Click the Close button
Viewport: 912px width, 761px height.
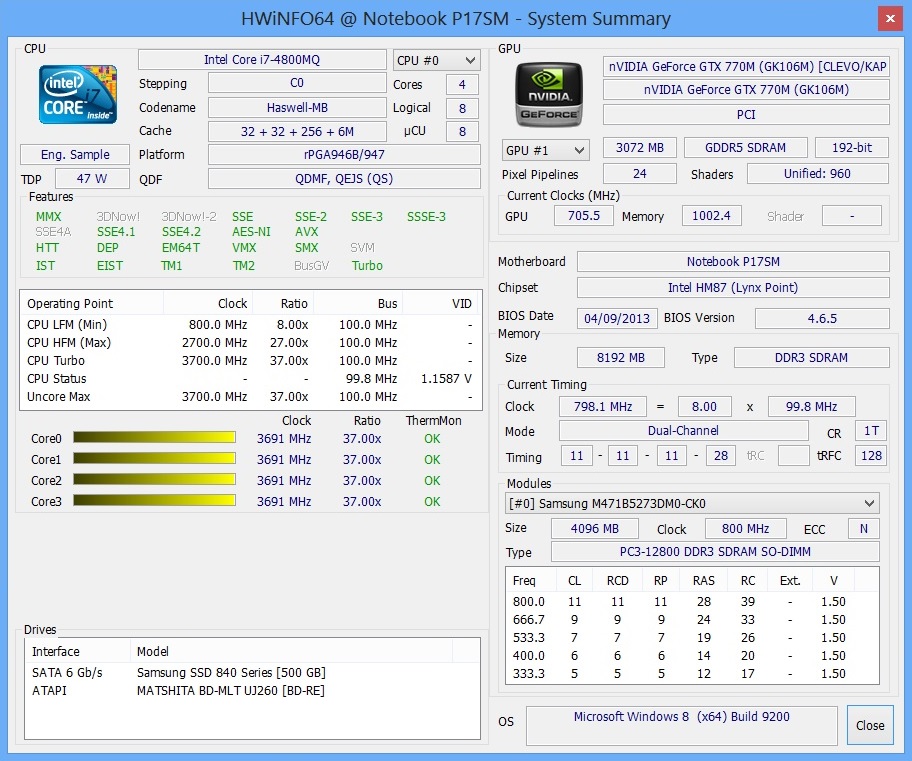[x=870, y=726]
